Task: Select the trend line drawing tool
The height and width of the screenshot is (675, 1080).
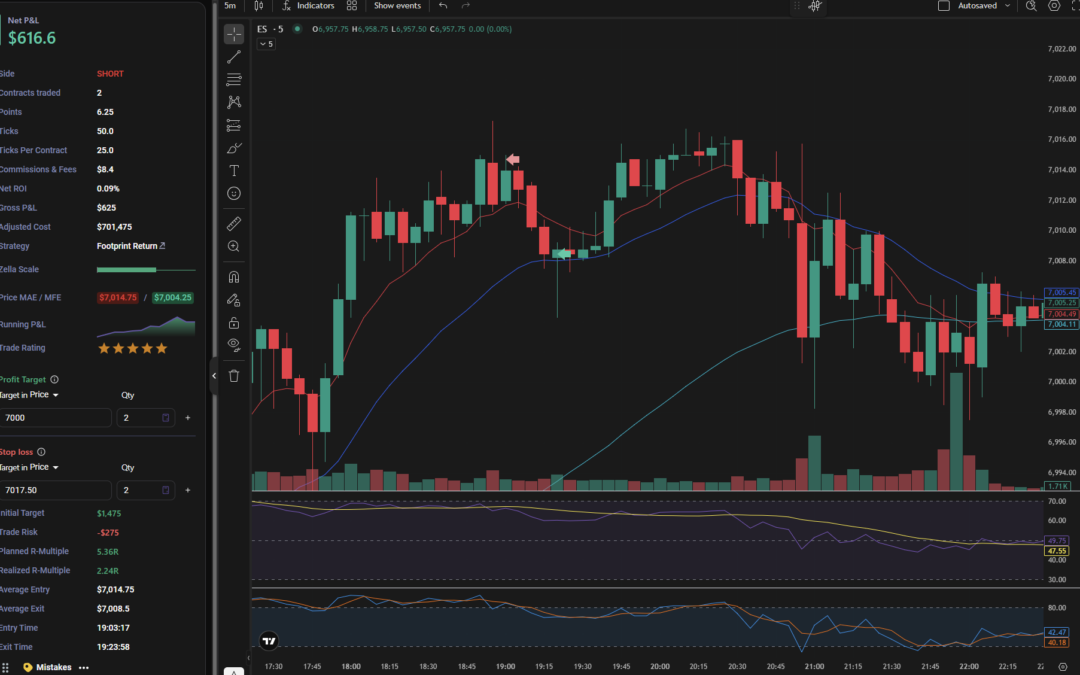Action: coord(234,57)
